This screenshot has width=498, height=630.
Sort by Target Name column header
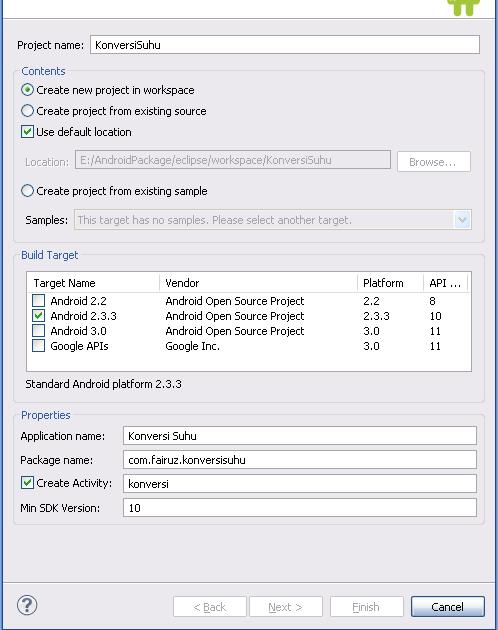click(93, 283)
